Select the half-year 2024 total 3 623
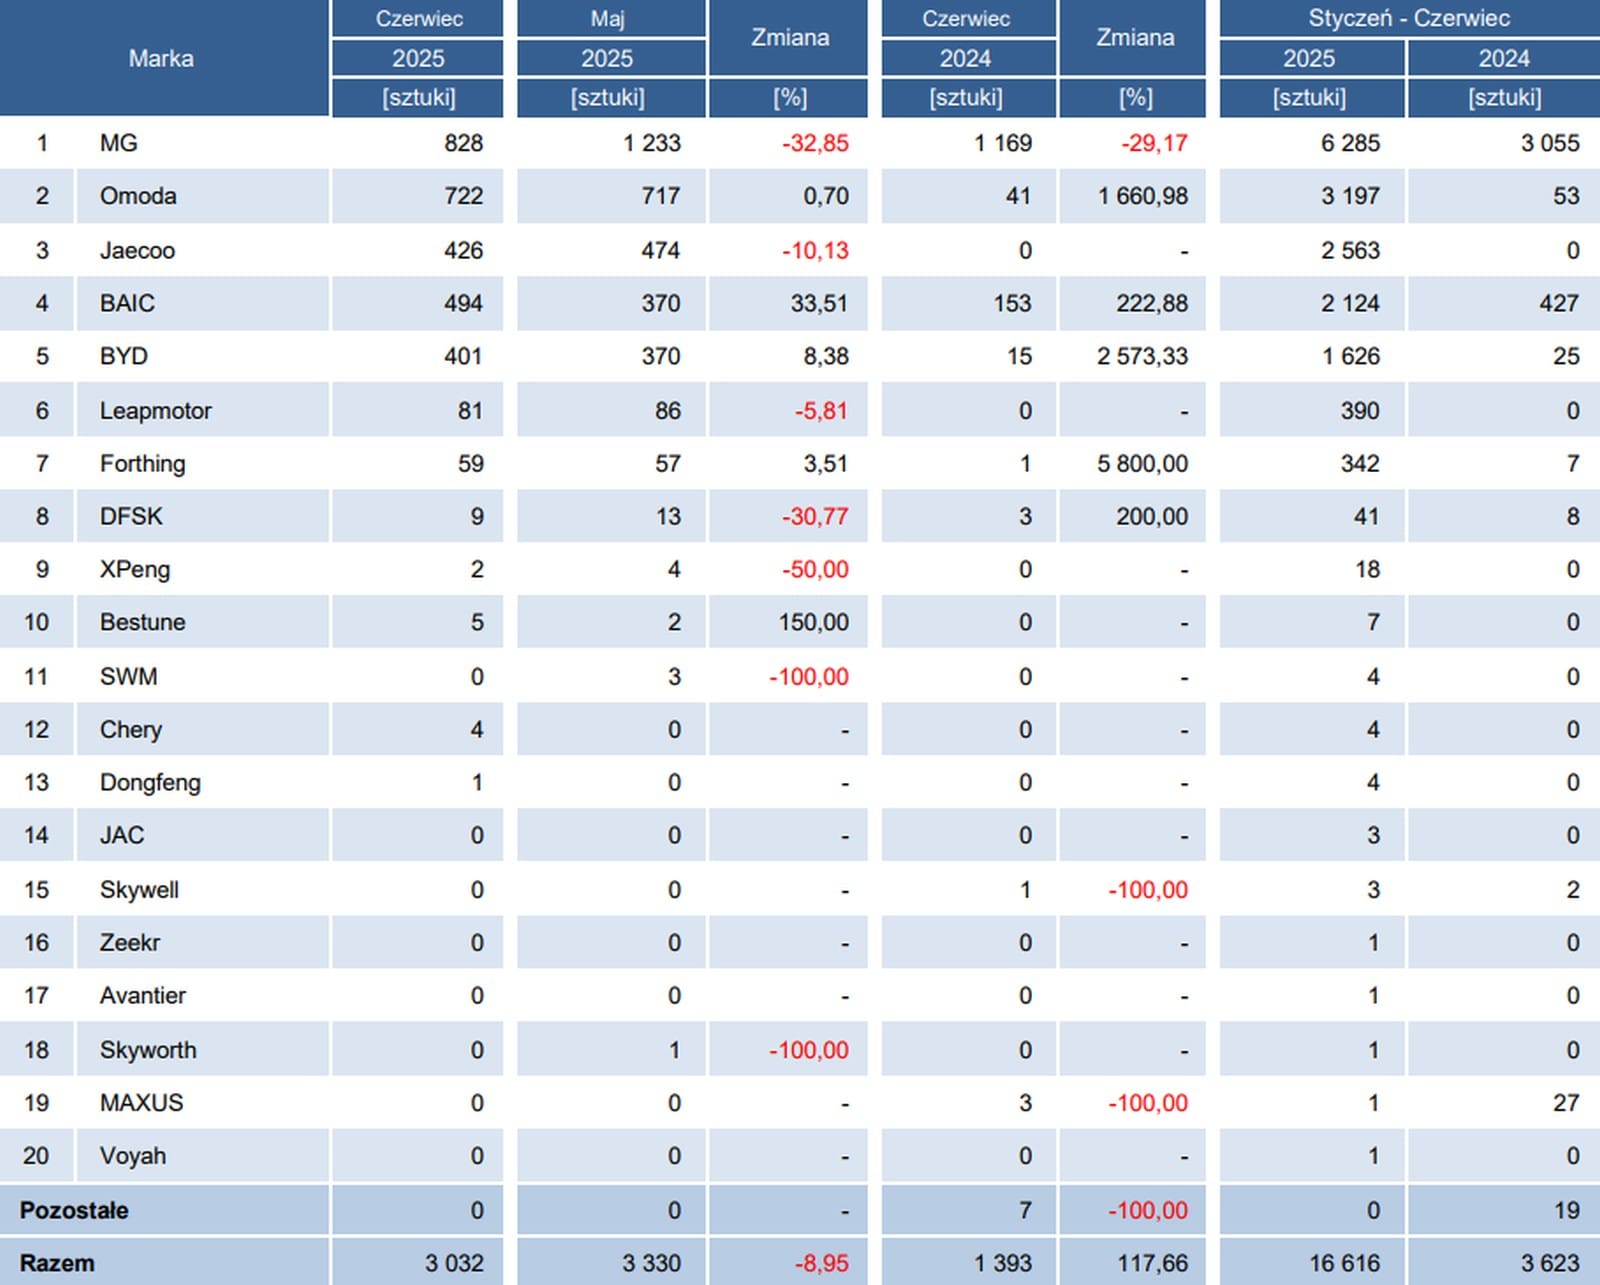 [x=1550, y=1263]
